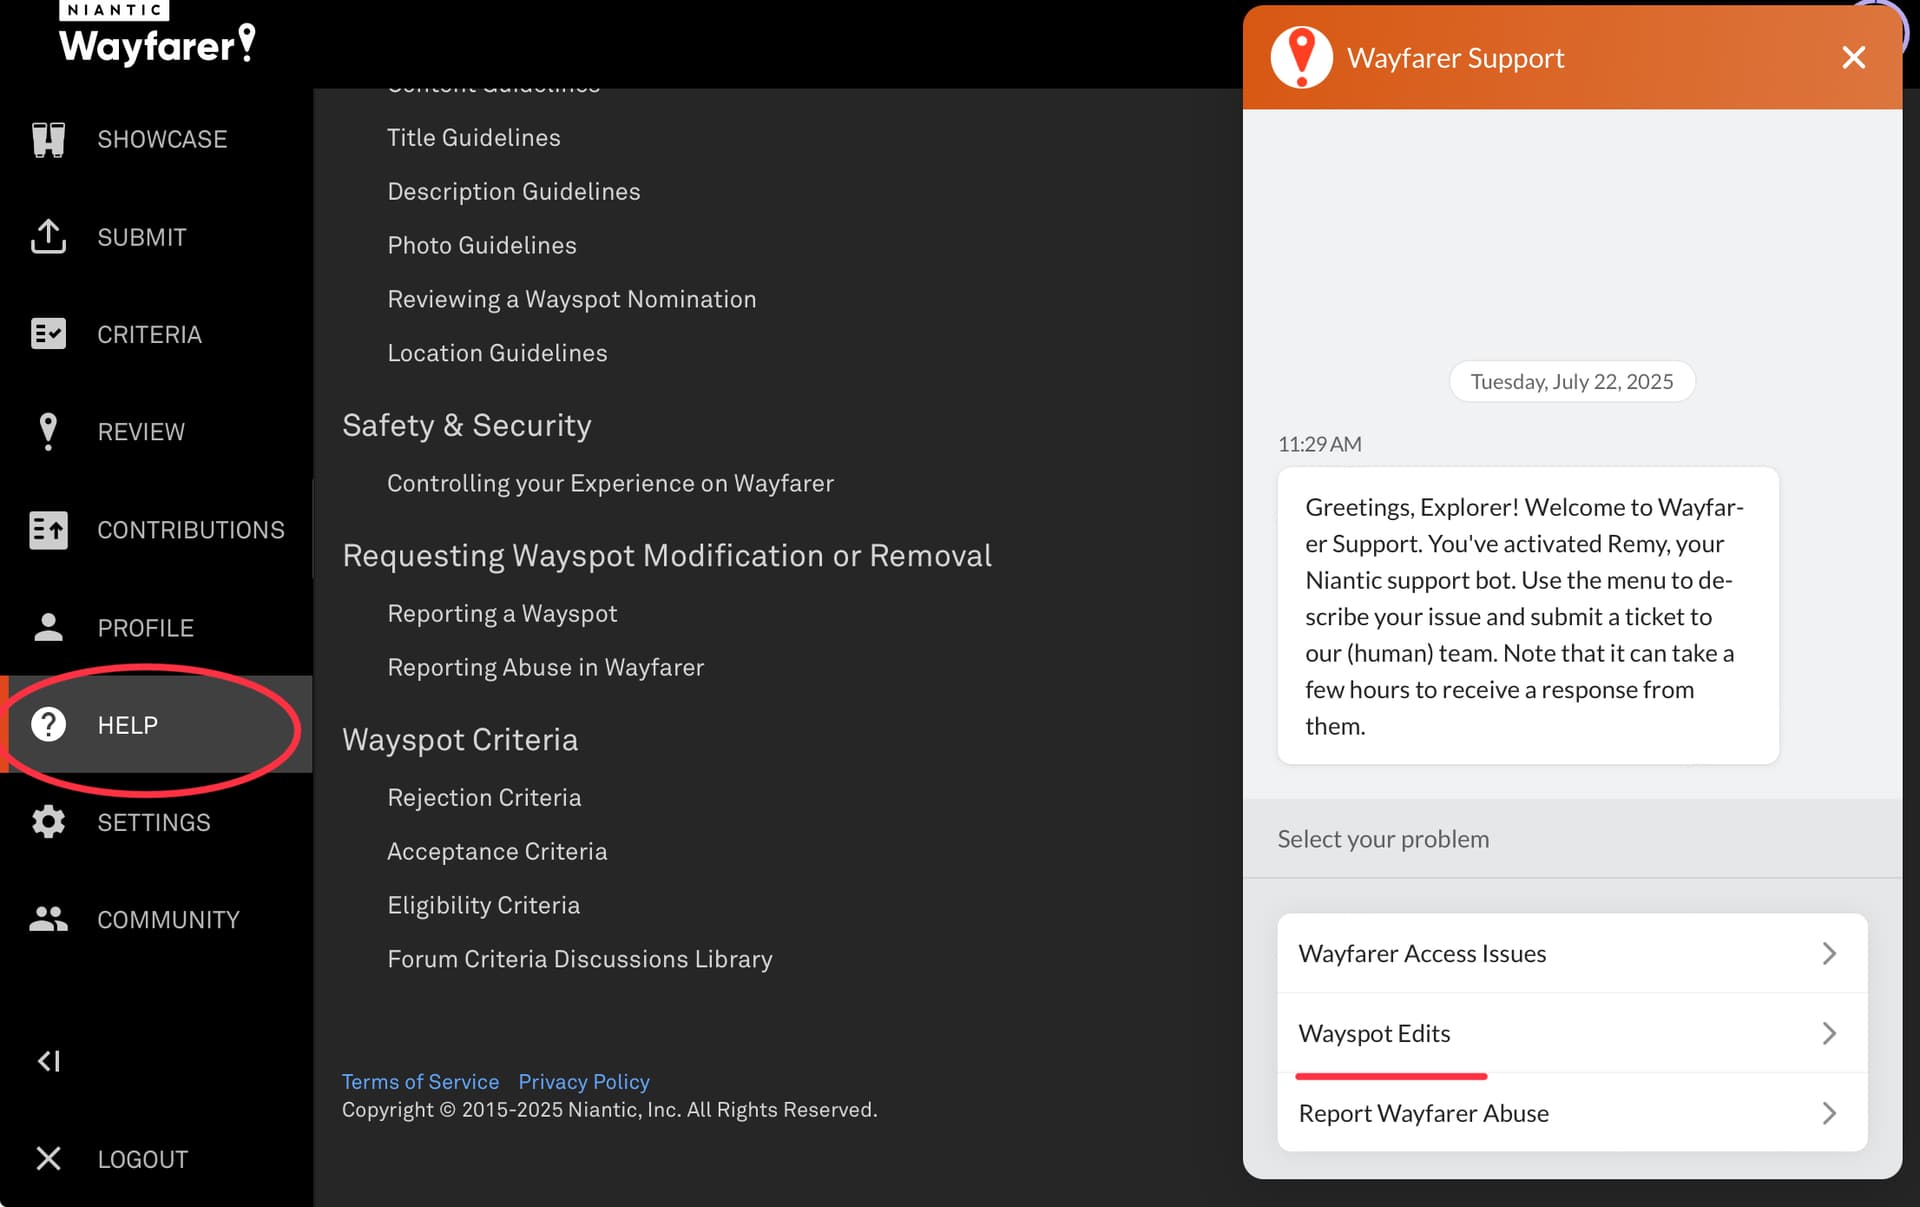
Task: Click the Remy greeting message bubble
Action: [1528, 616]
